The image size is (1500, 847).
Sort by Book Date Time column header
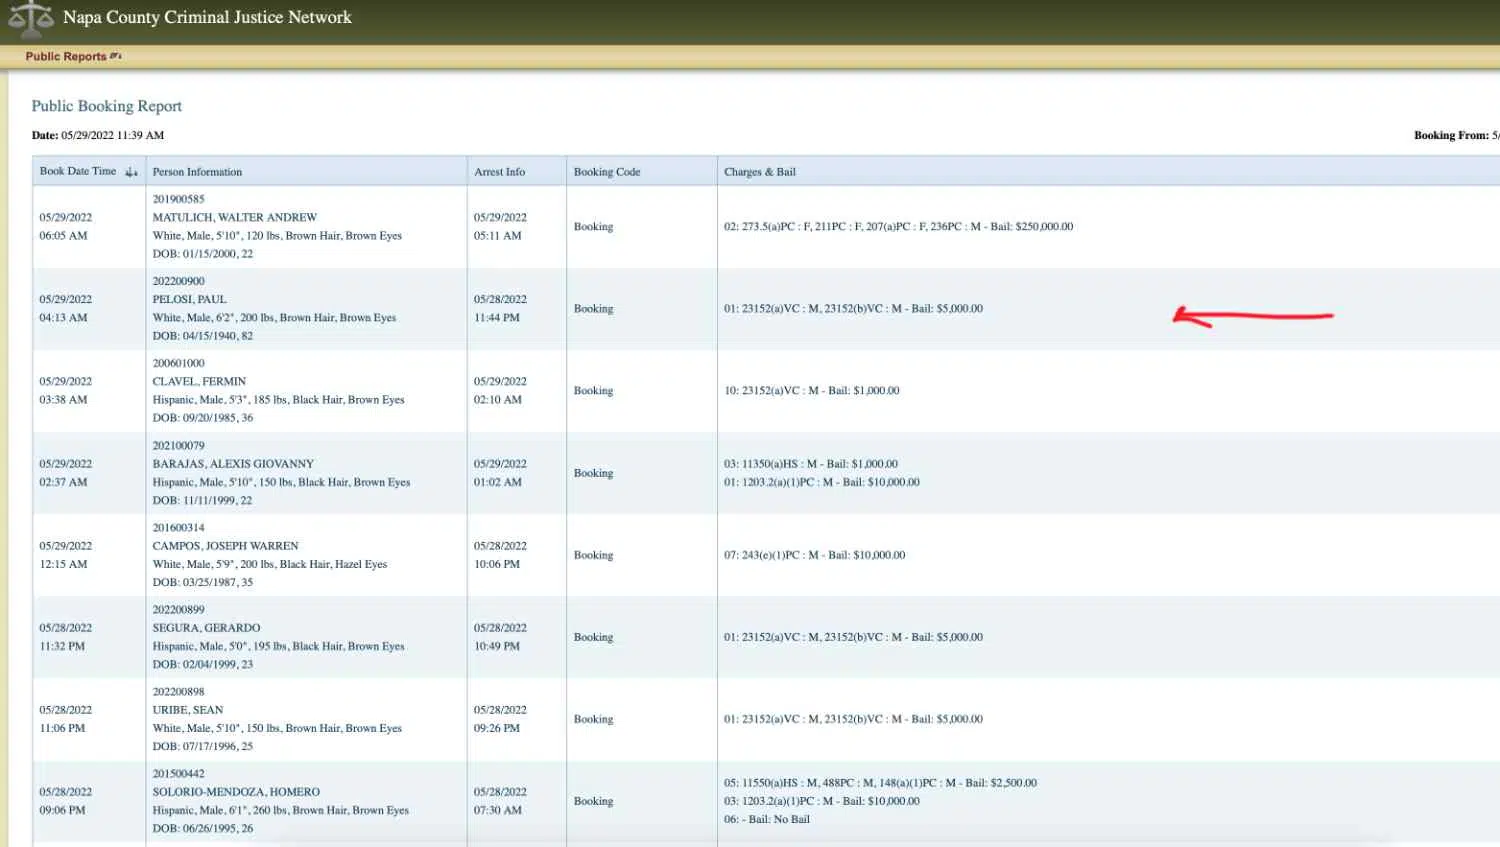point(78,171)
